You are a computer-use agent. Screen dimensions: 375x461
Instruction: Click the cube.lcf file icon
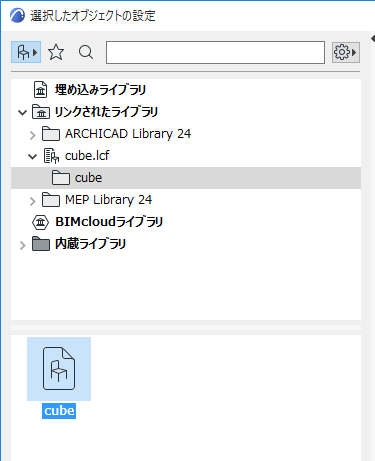[x=51, y=156]
